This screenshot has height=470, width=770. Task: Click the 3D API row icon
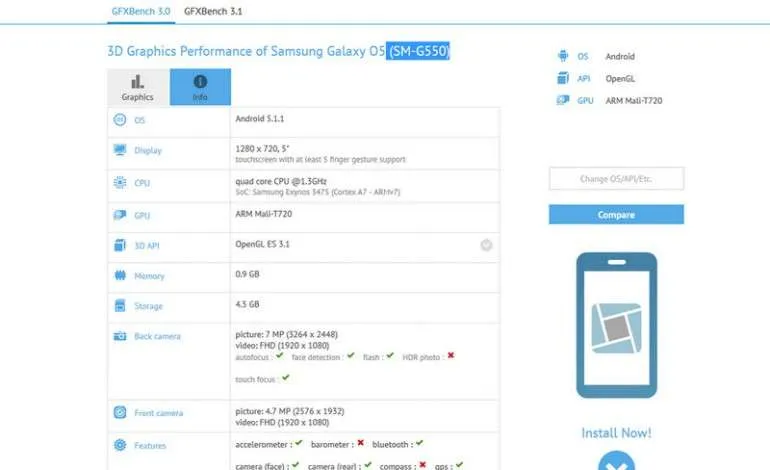click(x=120, y=245)
